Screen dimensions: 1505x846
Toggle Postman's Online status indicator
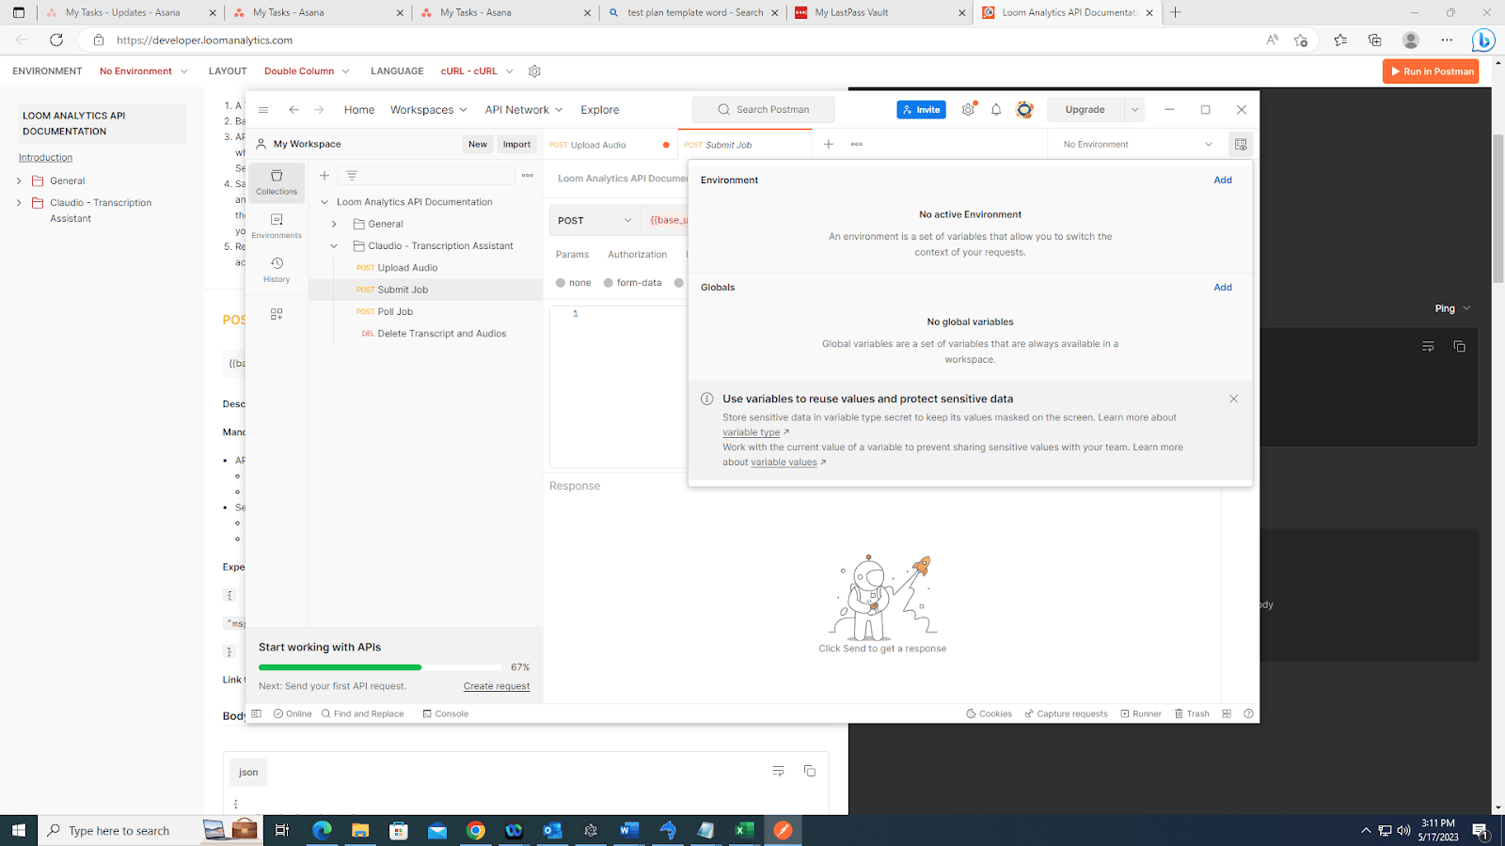(290, 713)
